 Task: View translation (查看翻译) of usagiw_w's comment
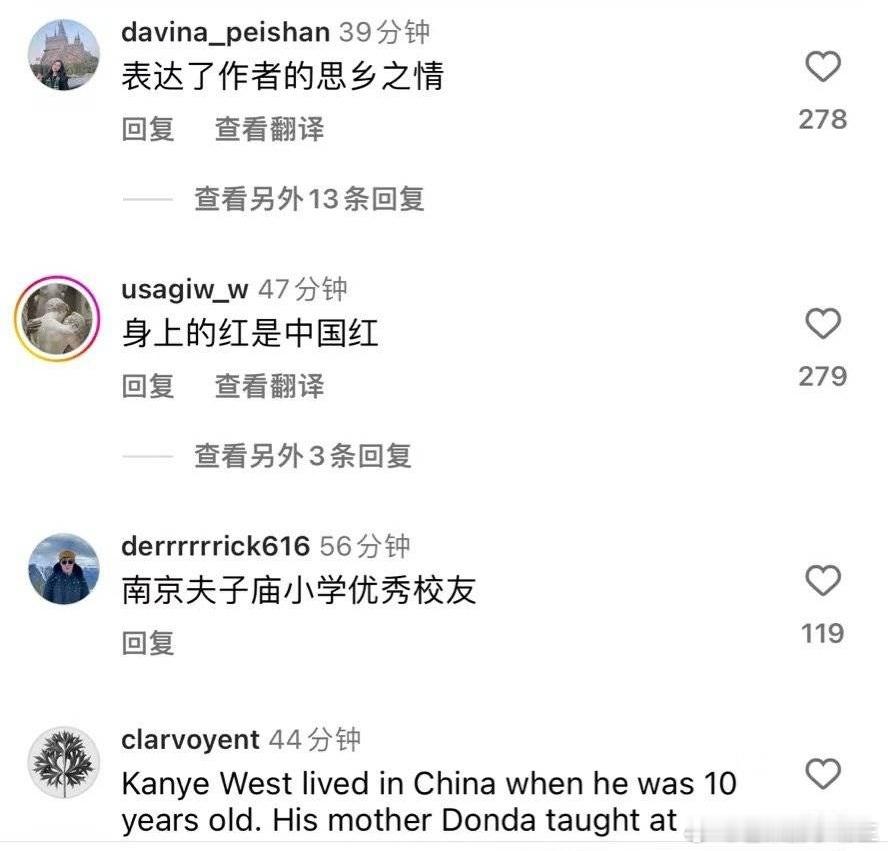270,386
